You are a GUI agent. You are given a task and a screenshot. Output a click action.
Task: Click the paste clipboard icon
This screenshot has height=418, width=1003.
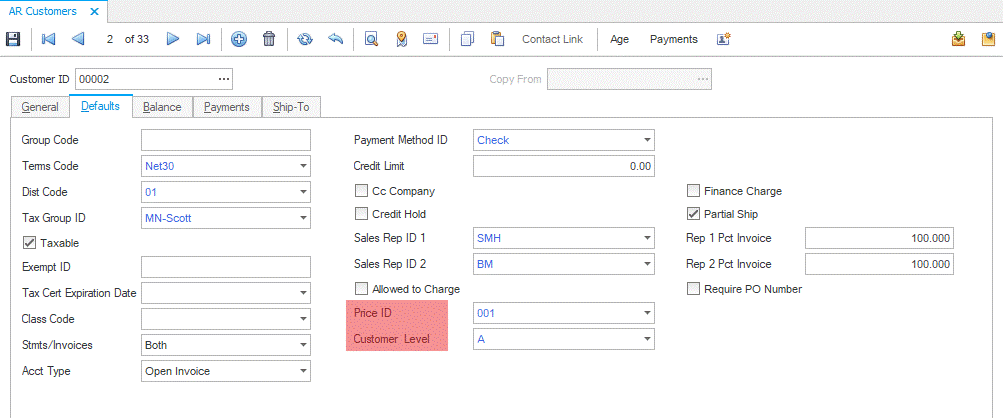click(x=497, y=39)
